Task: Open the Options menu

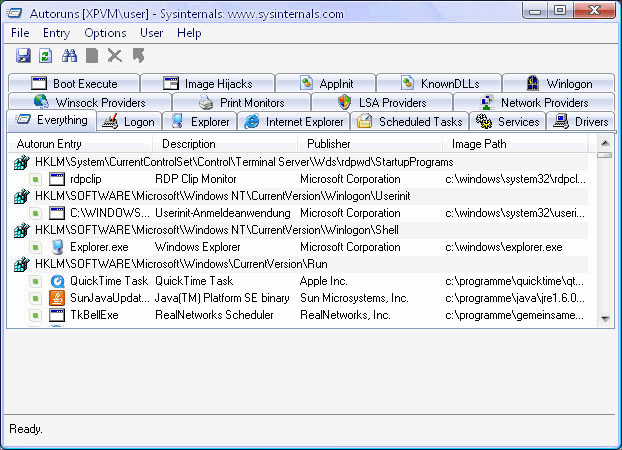Action: point(105,33)
